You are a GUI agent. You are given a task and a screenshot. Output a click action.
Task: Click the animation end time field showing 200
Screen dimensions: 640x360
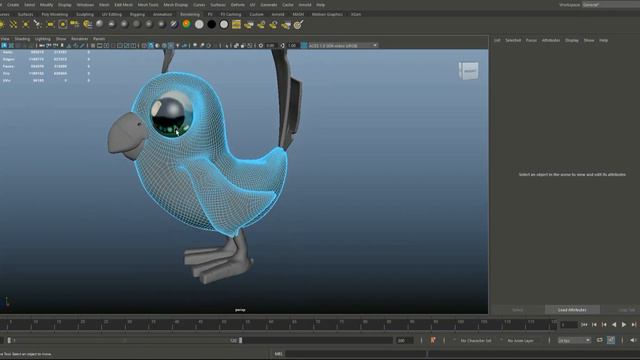[x=404, y=340]
